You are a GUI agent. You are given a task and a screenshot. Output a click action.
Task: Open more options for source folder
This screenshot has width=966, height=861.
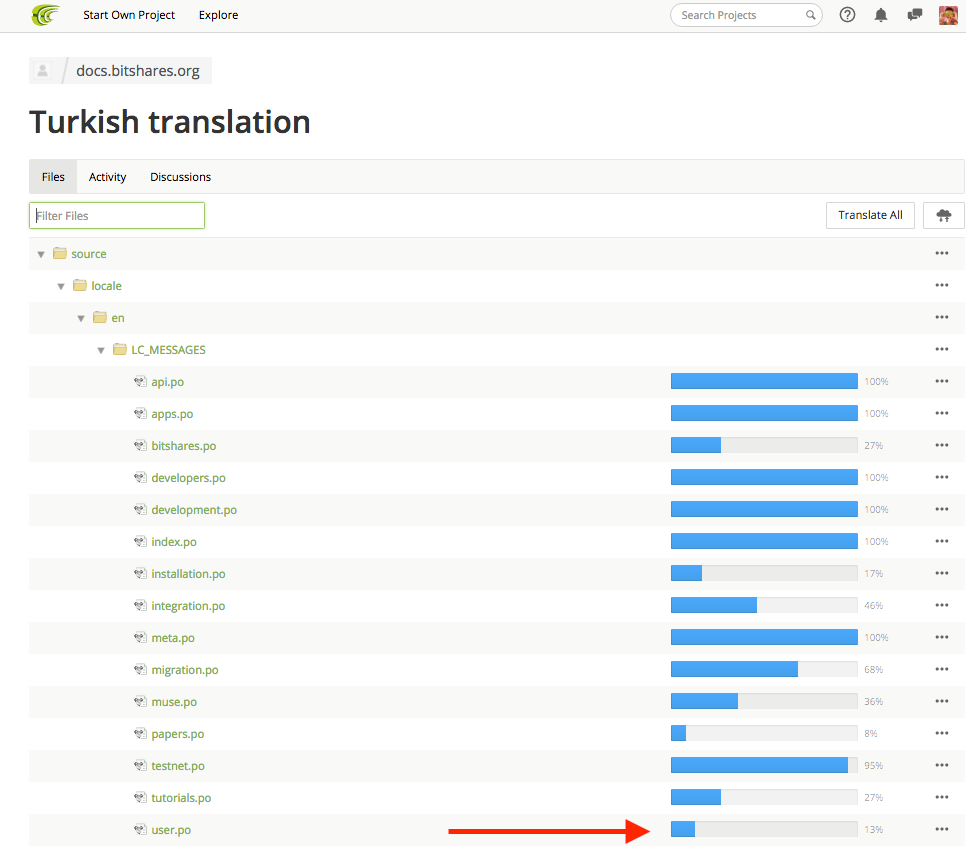click(x=941, y=253)
